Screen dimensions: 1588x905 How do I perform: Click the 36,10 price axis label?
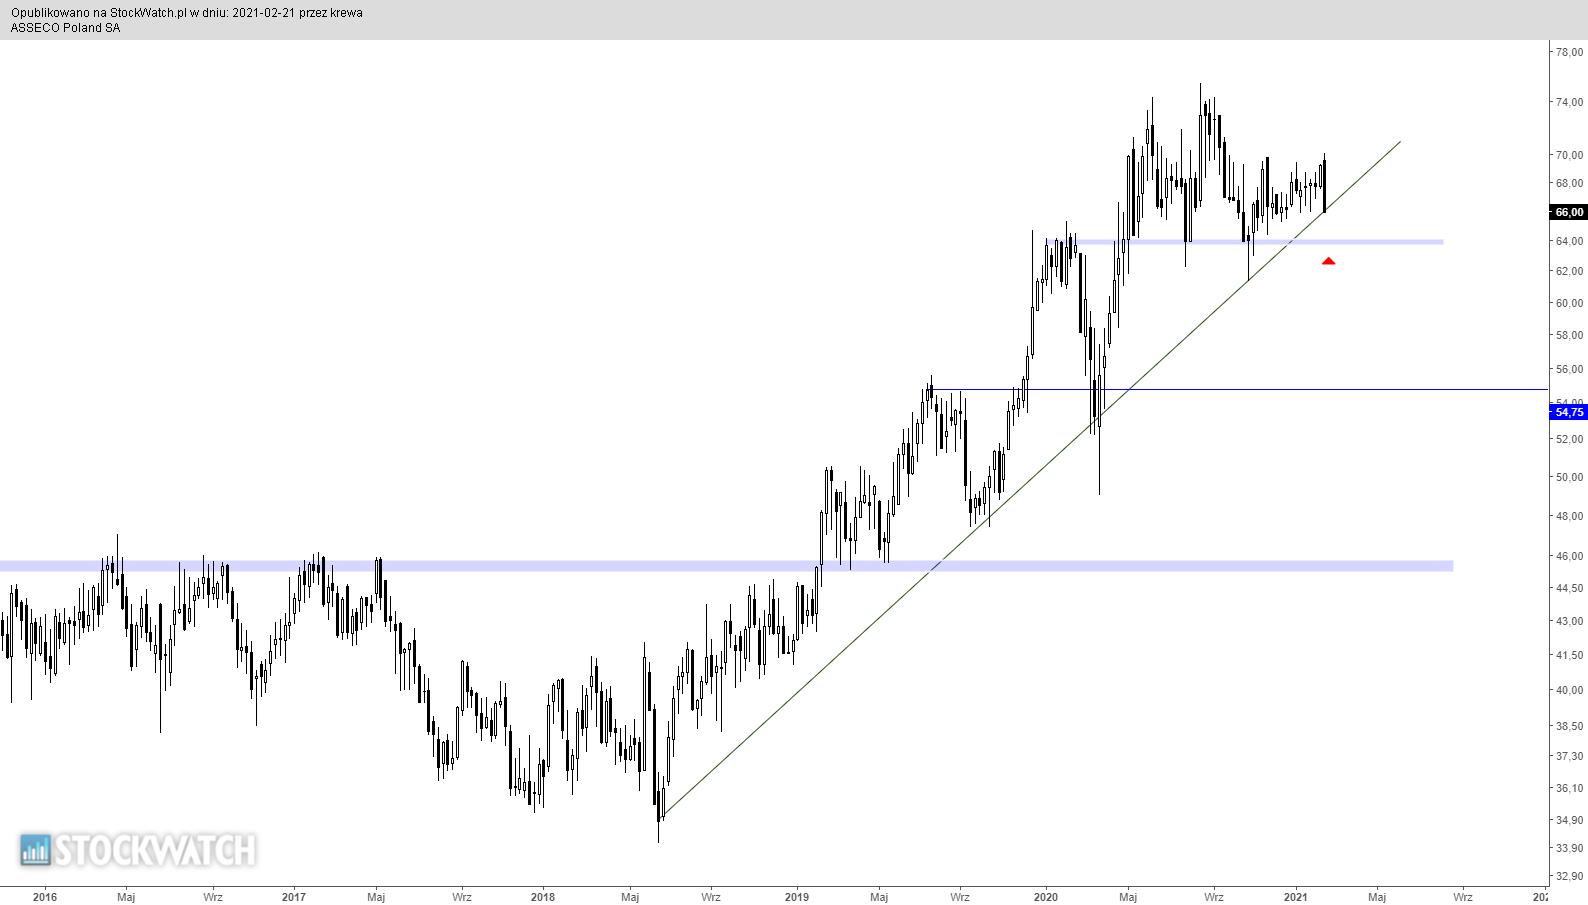point(1569,788)
